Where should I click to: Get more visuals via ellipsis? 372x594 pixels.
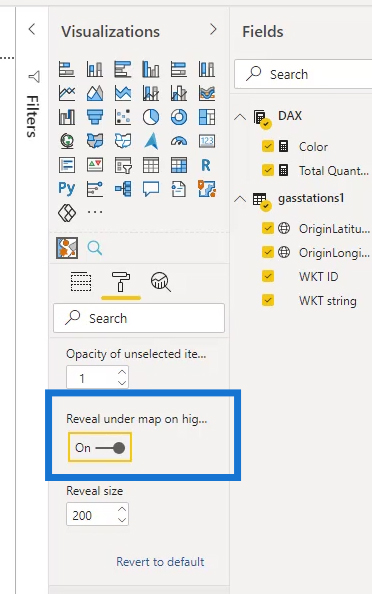[95, 212]
